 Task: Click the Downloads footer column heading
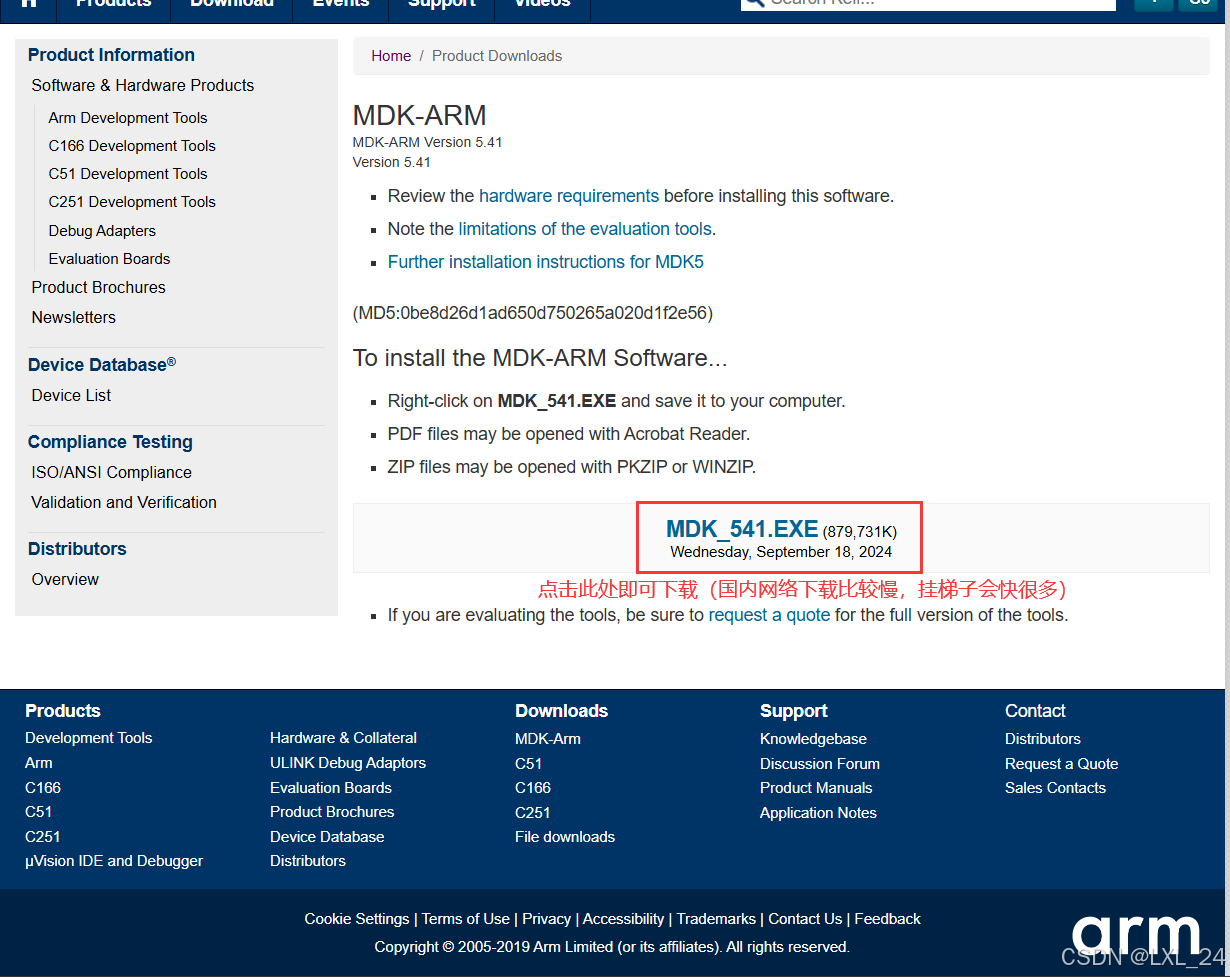click(561, 711)
